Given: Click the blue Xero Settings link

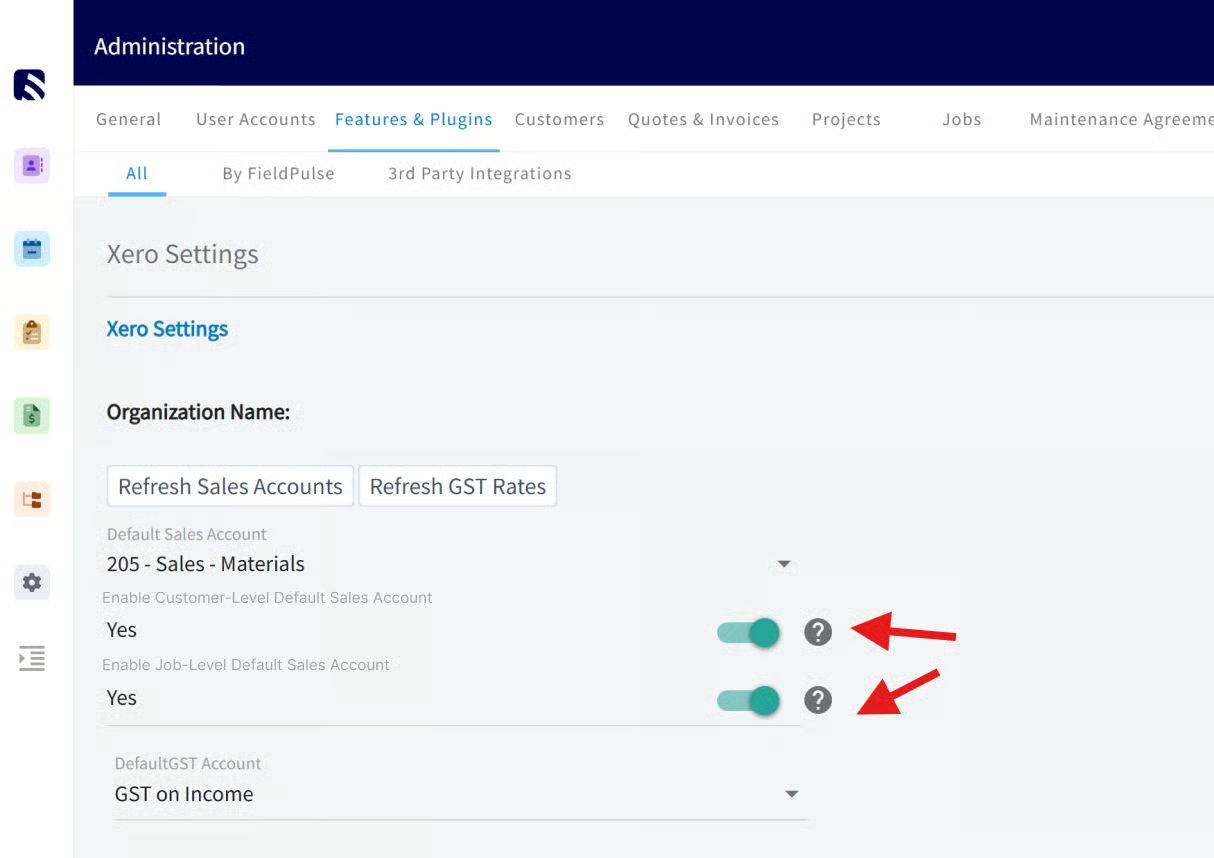Looking at the screenshot, I should tap(167, 329).
